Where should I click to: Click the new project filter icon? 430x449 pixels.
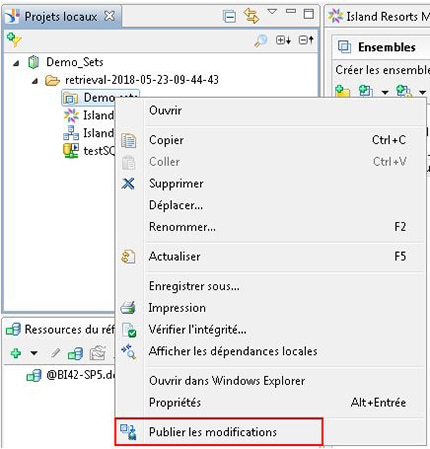coord(14,40)
